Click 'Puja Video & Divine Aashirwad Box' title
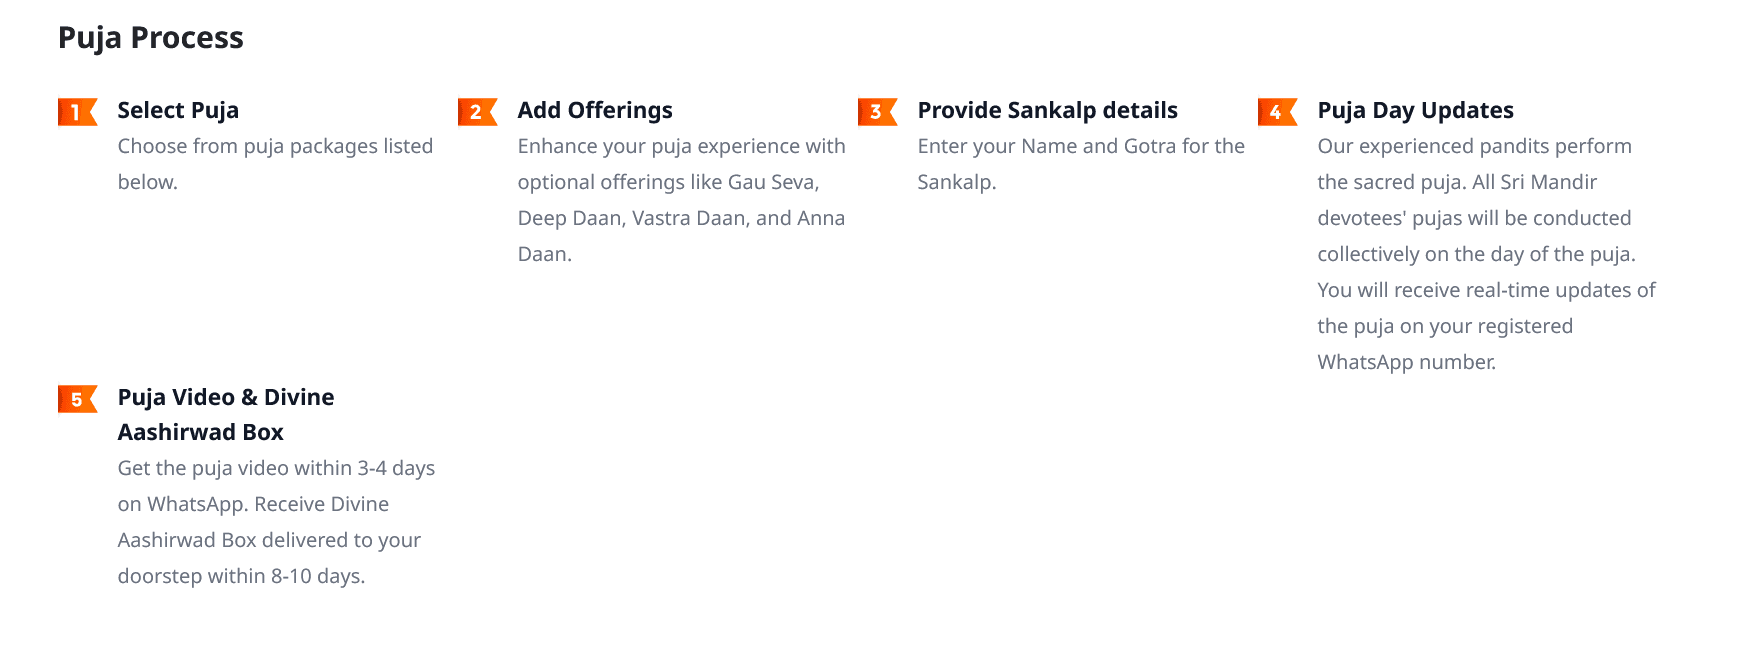The width and height of the screenshot is (1763, 661). (226, 414)
